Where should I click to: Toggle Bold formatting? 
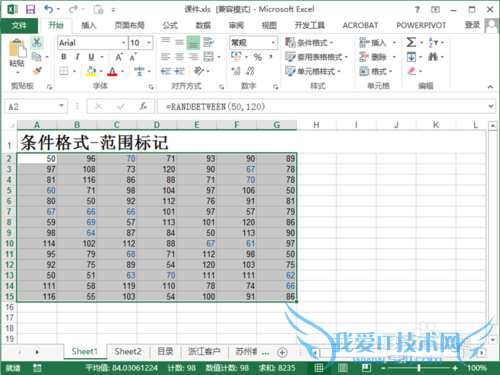click(64, 57)
